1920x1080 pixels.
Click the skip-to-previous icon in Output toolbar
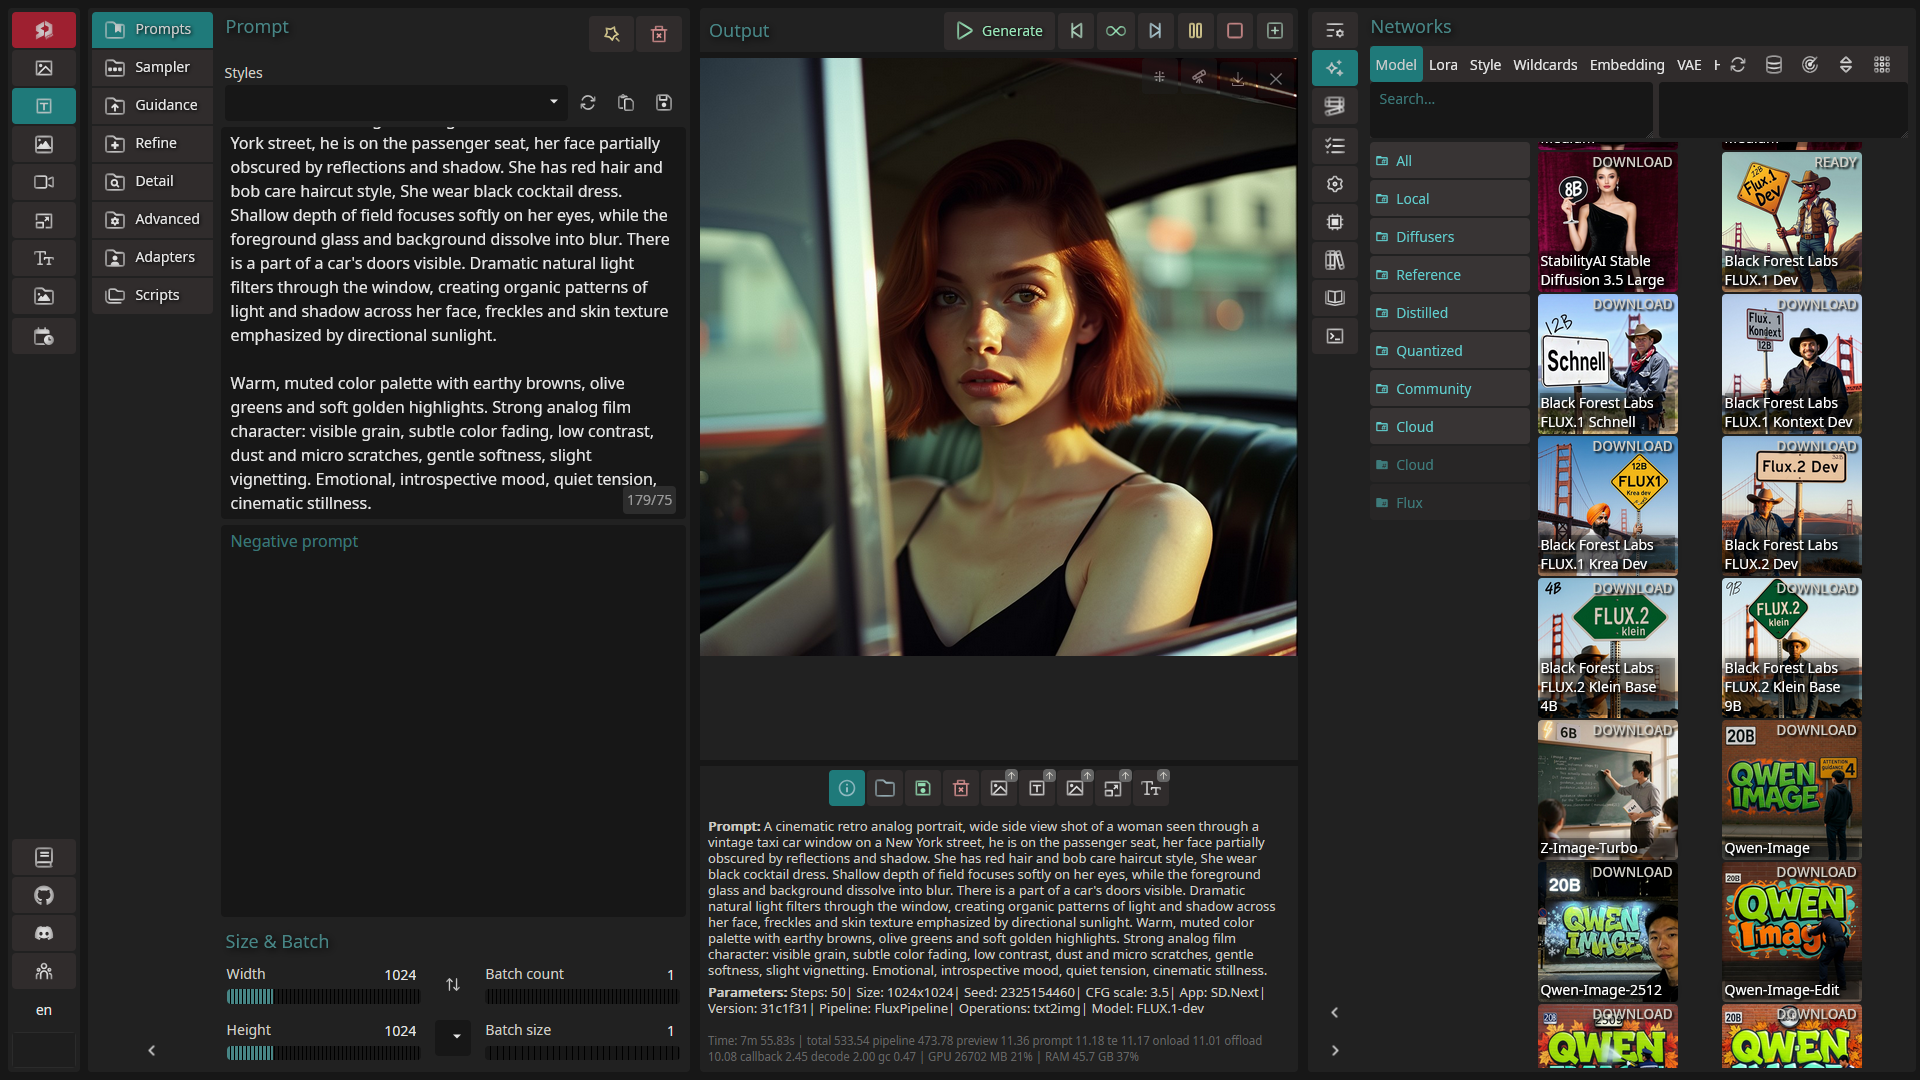1076,30
